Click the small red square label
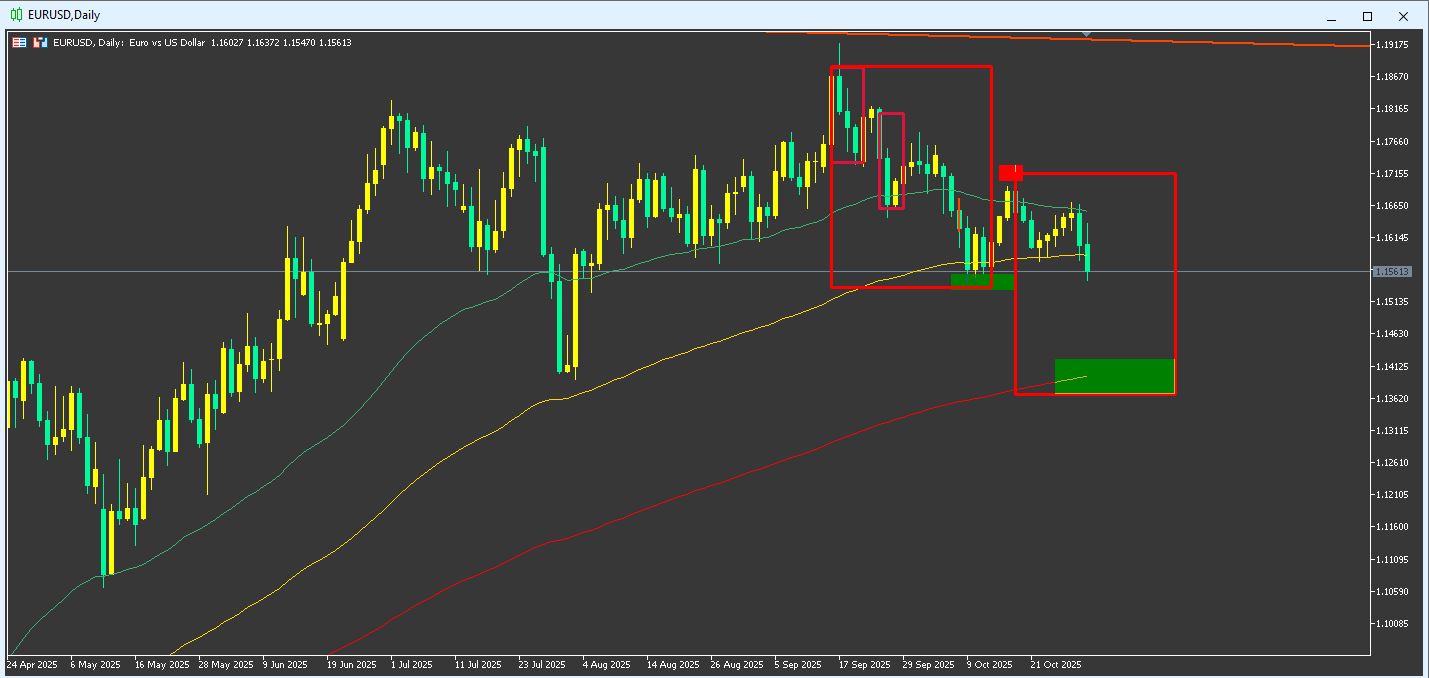This screenshot has width=1429, height=678. pyautogui.click(x=1010, y=173)
